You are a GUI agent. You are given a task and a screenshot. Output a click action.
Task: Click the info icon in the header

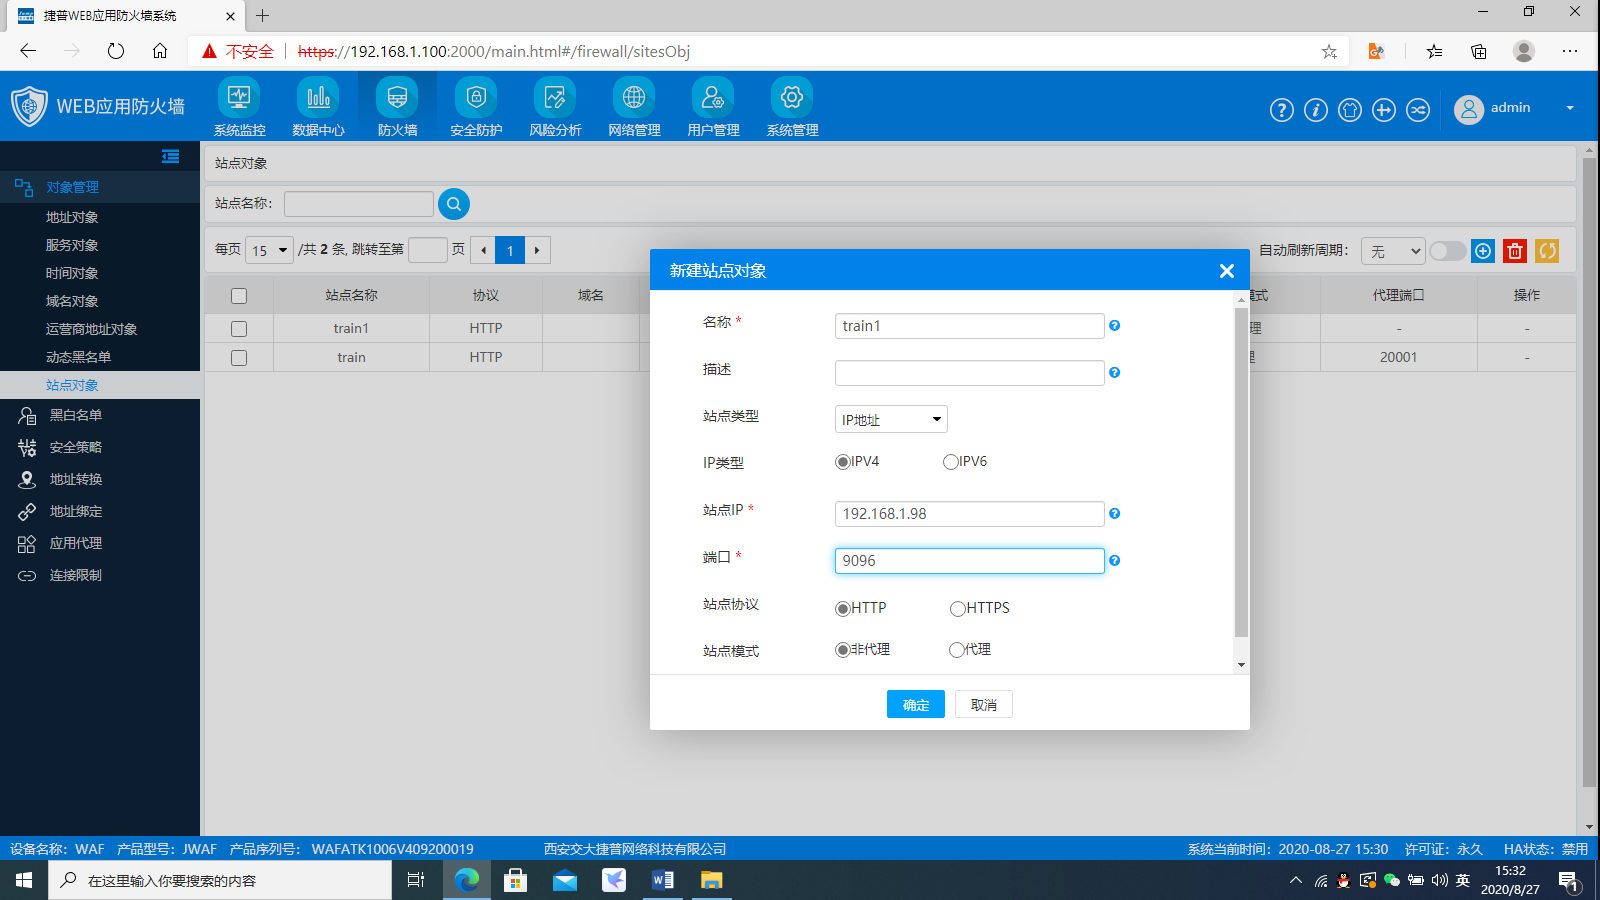point(1316,110)
